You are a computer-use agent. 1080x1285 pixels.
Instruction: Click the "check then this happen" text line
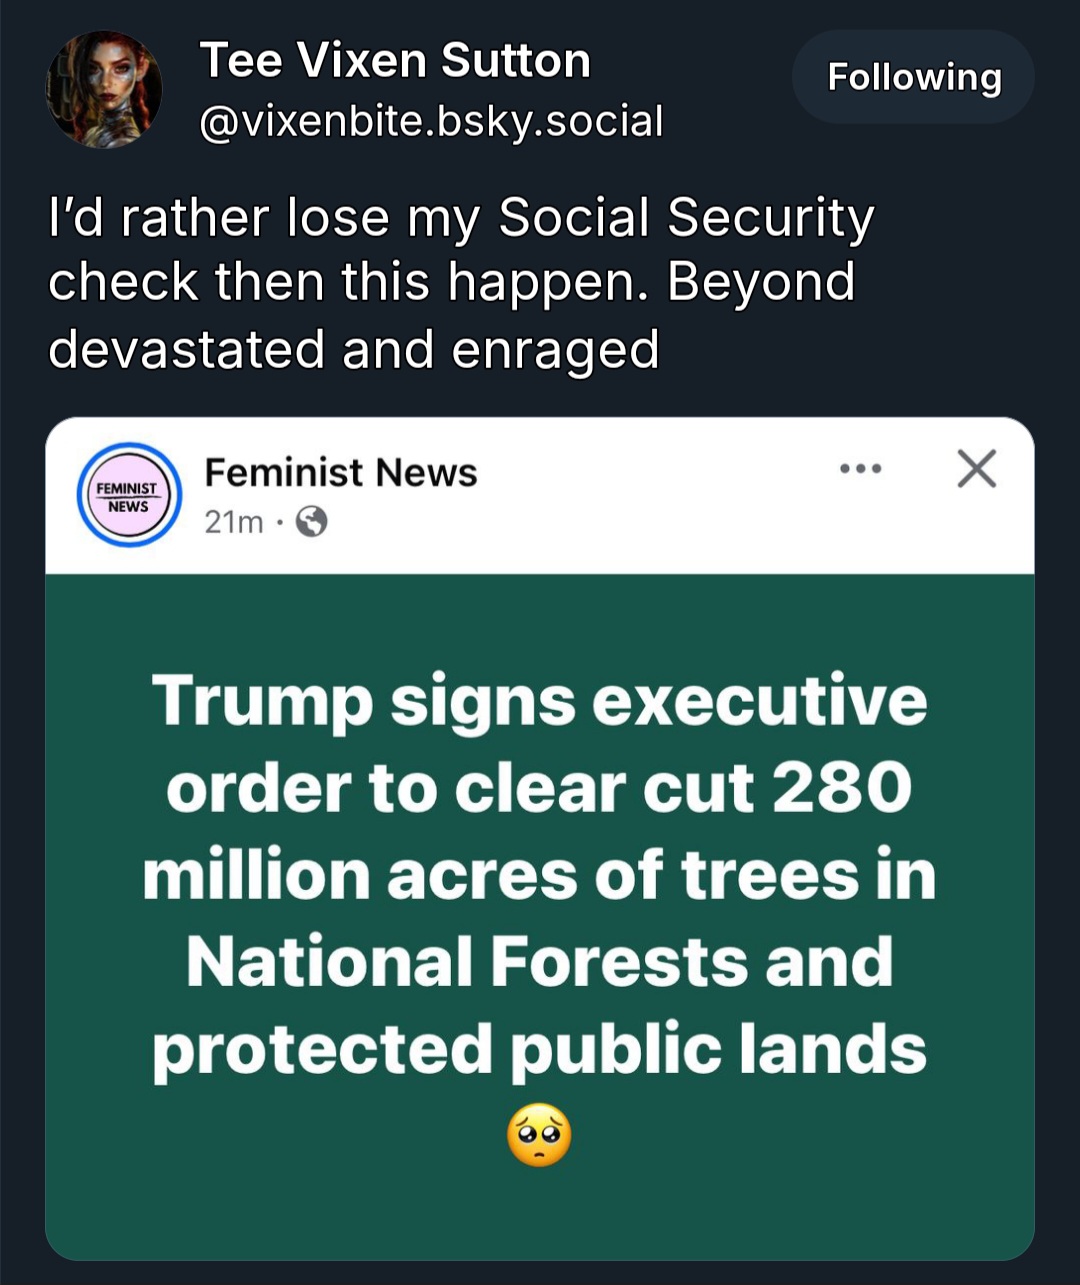(451, 283)
